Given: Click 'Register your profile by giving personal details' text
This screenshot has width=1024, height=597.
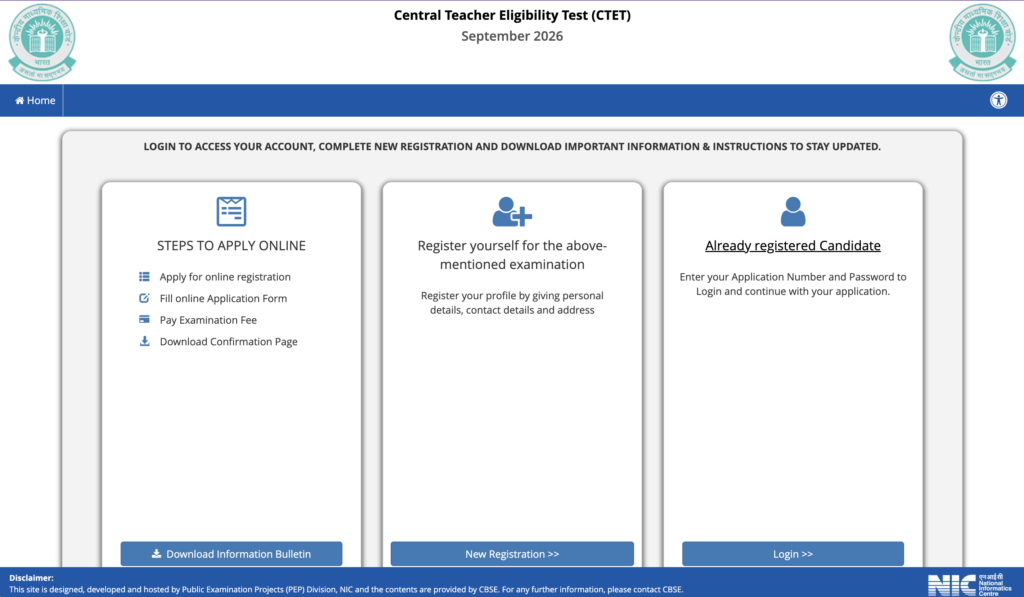Looking at the screenshot, I should 512,302.
